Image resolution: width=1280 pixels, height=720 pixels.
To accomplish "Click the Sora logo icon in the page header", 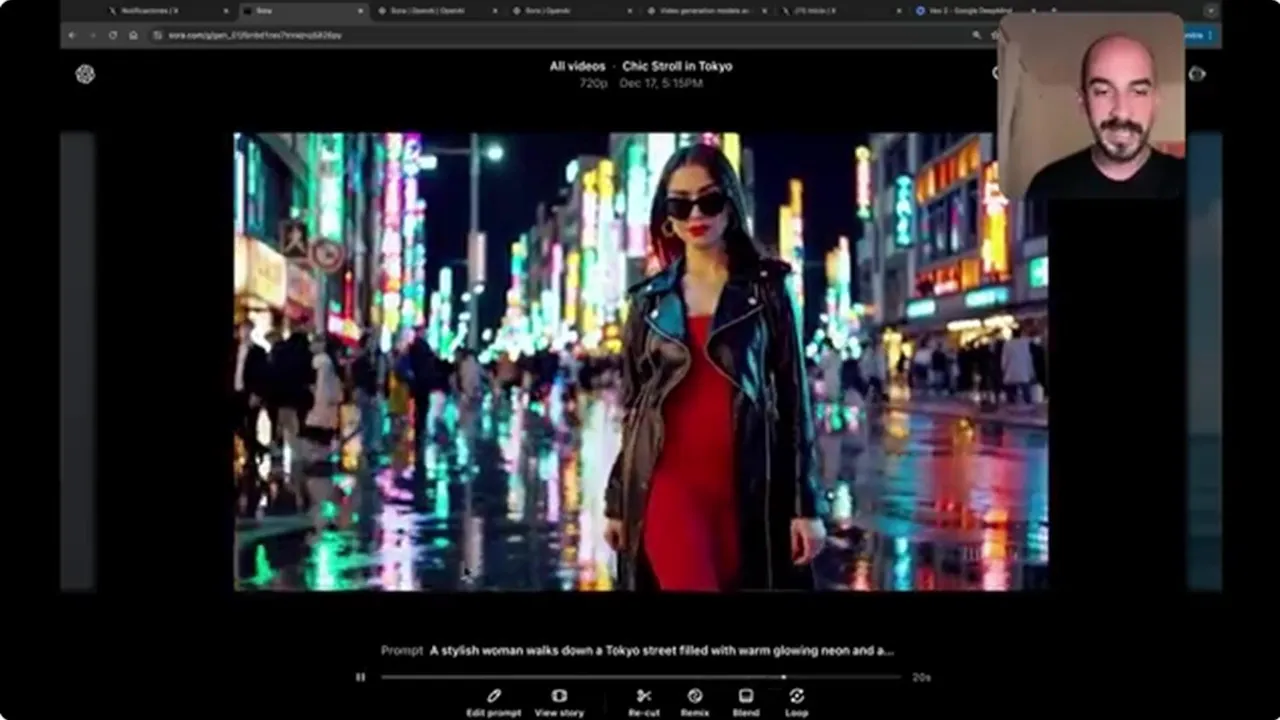I will coord(85,74).
